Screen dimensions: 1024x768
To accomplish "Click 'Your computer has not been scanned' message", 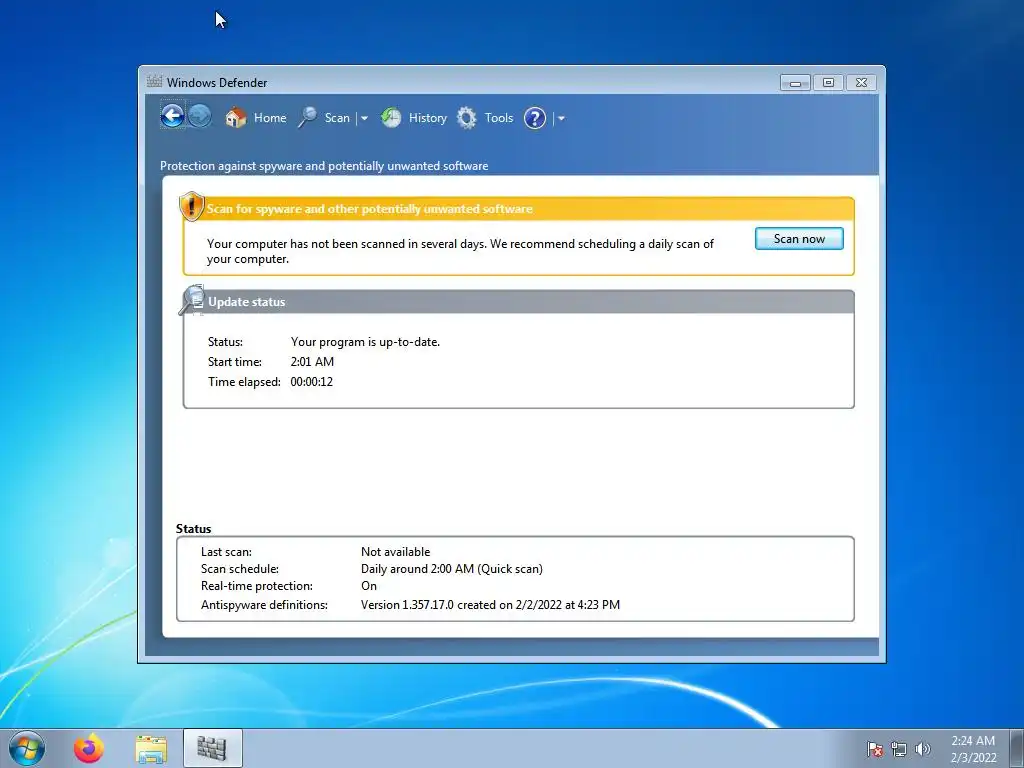I will click(x=460, y=251).
